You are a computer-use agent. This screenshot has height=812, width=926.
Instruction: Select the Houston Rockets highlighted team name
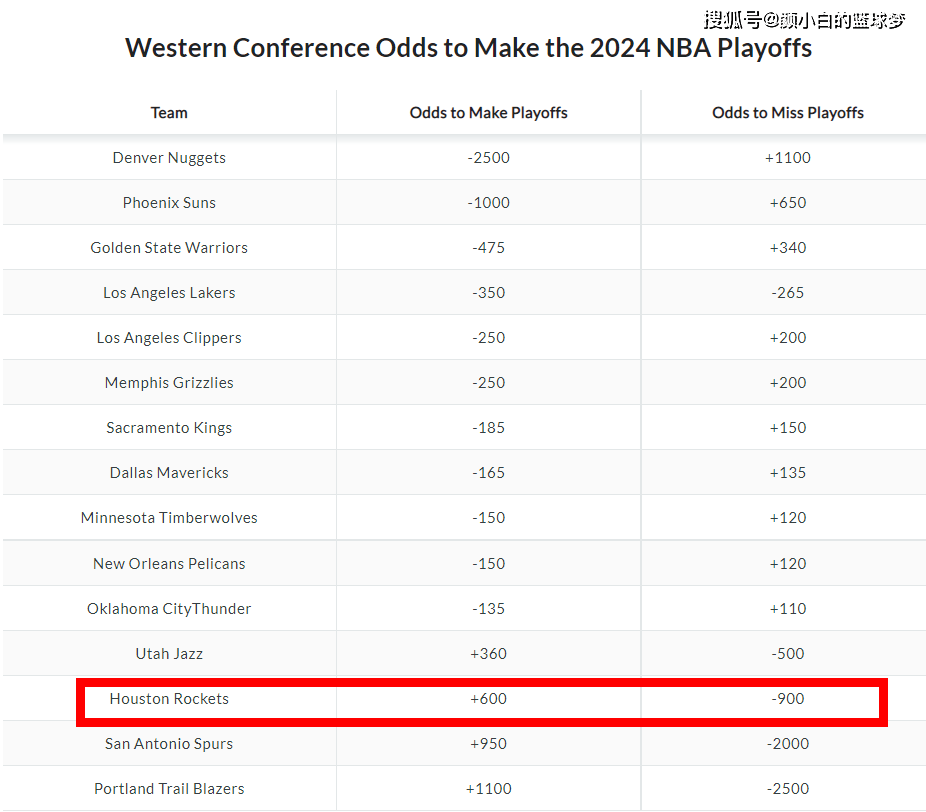click(x=169, y=699)
